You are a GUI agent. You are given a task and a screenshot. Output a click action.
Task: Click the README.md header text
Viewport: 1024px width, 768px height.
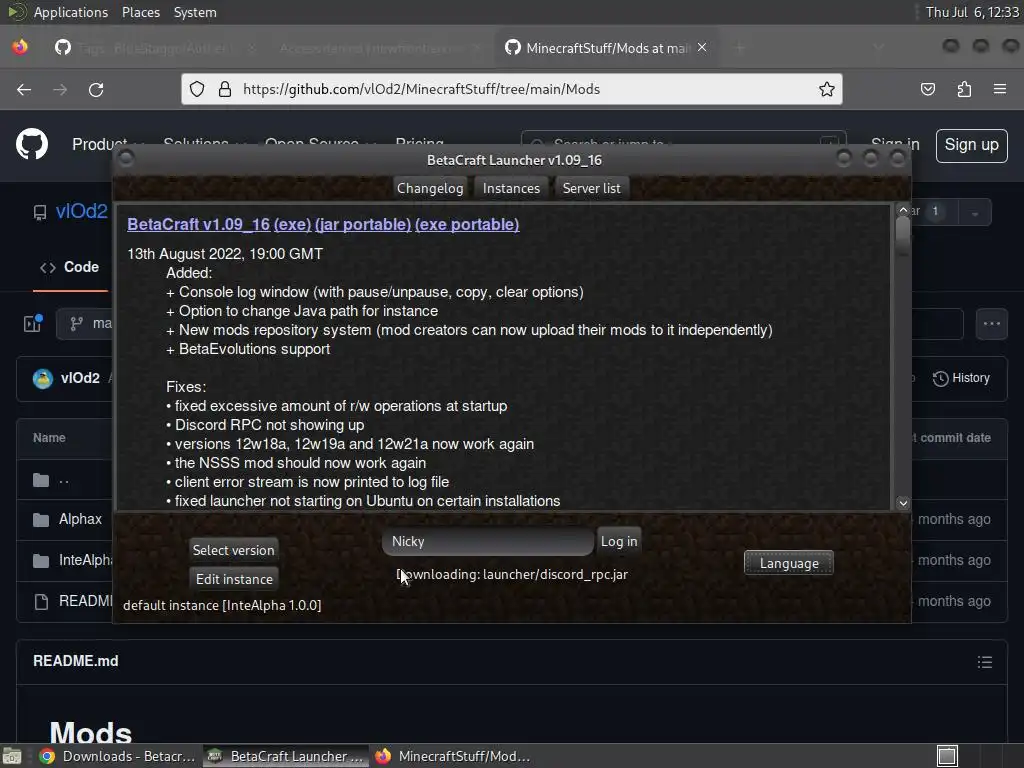click(76, 661)
